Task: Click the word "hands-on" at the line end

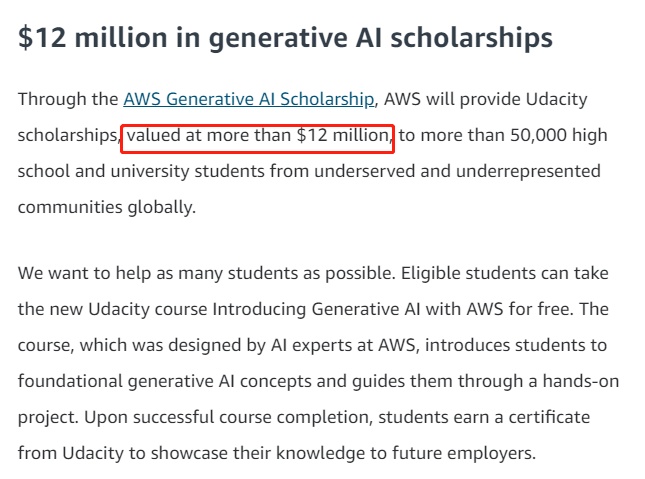Action: click(x=581, y=381)
